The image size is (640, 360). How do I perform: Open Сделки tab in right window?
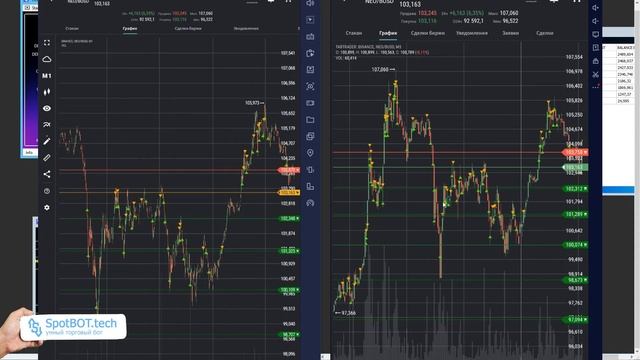point(544,33)
